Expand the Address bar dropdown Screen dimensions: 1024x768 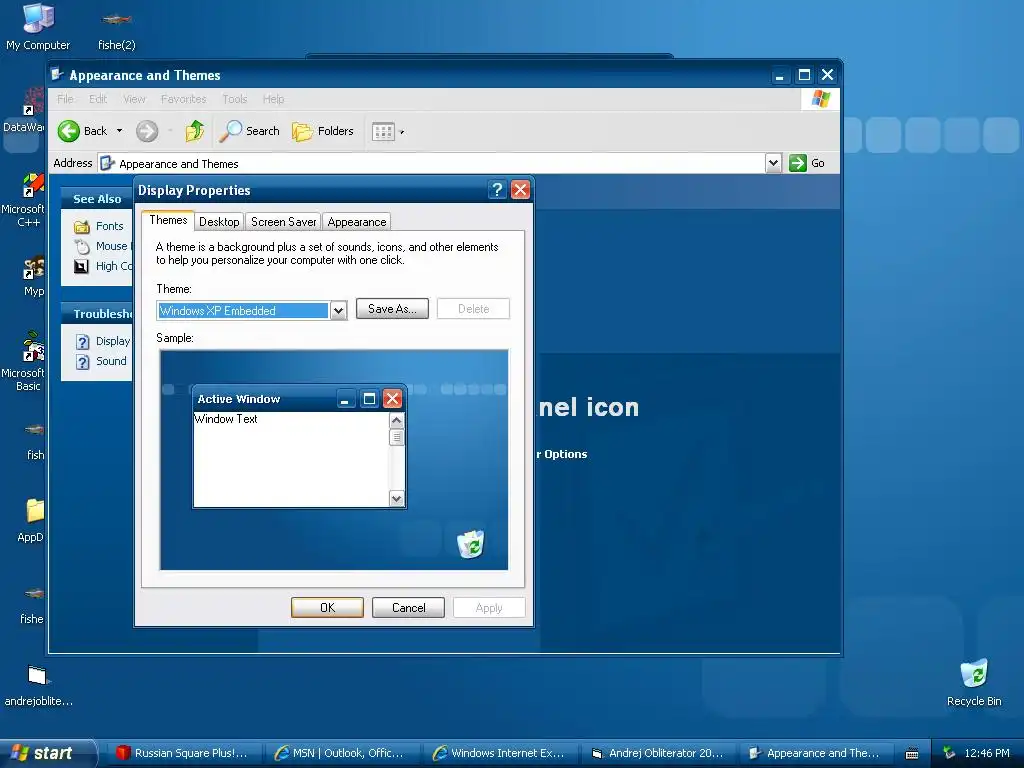point(773,163)
